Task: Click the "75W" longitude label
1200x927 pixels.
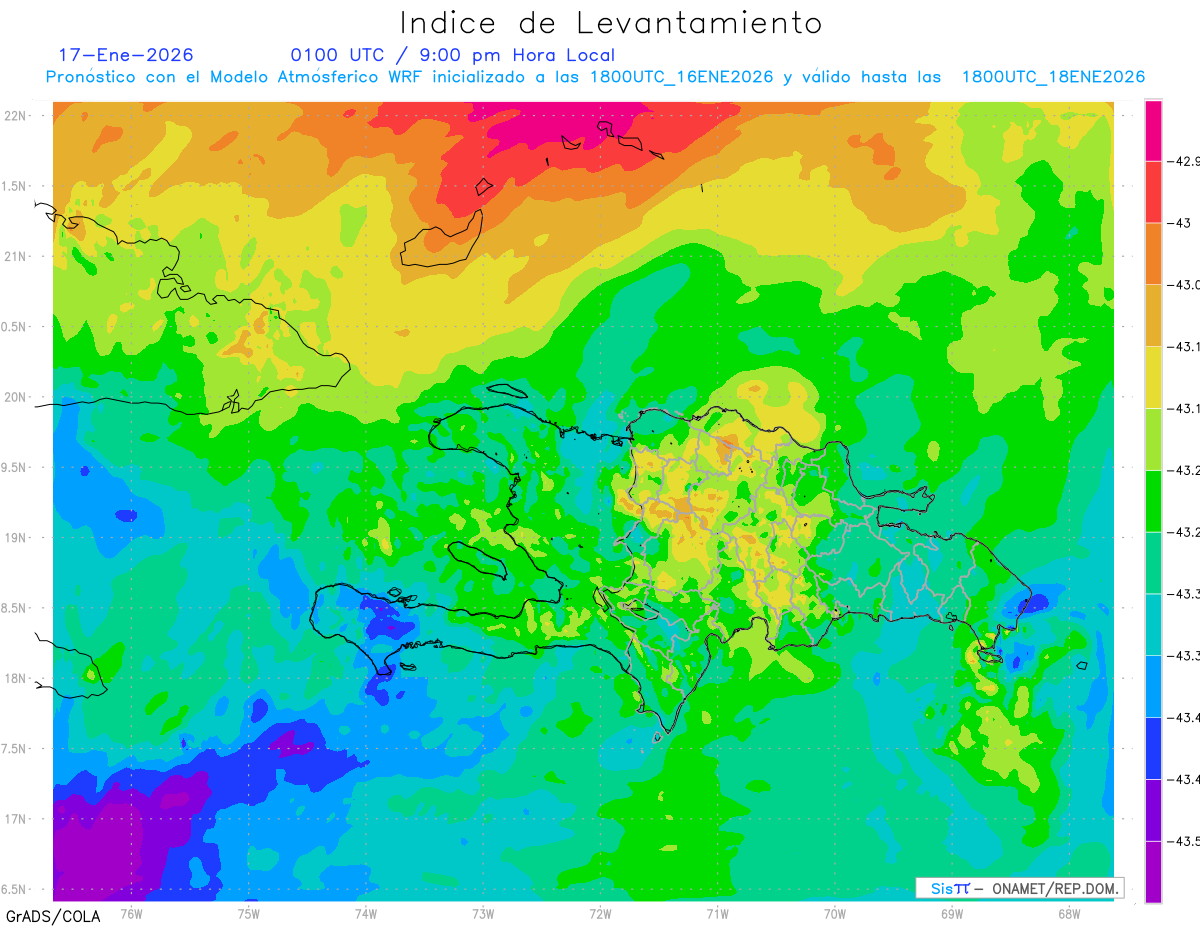Action: click(x=249, y=914)
